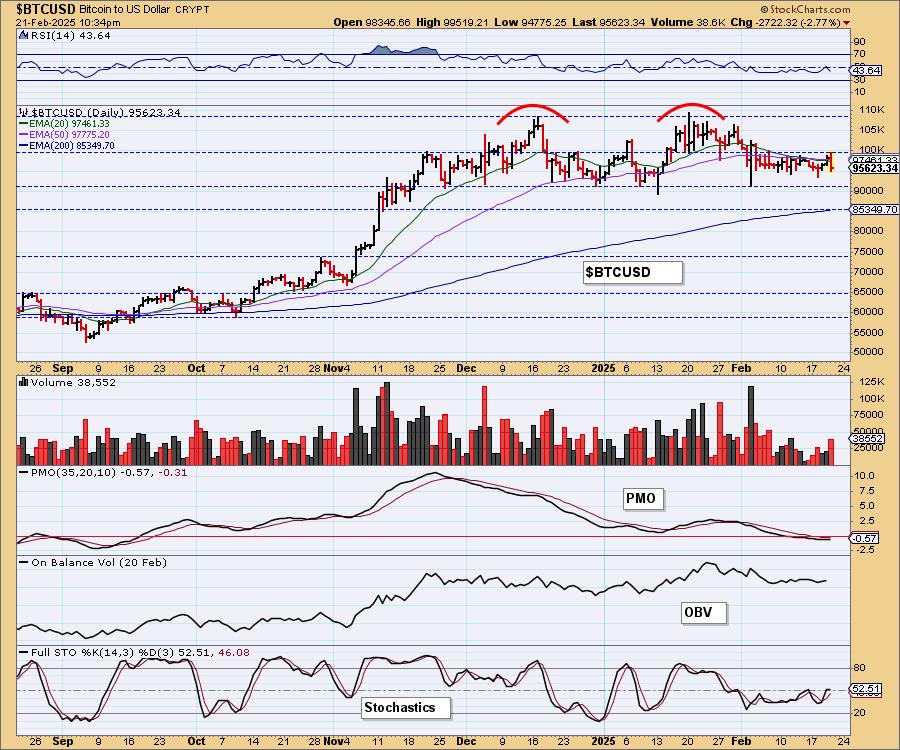Click the 'Bitcoin to US Dollar' title text
The width and height of the screenshot is (900, 750).
pos(125,10)
